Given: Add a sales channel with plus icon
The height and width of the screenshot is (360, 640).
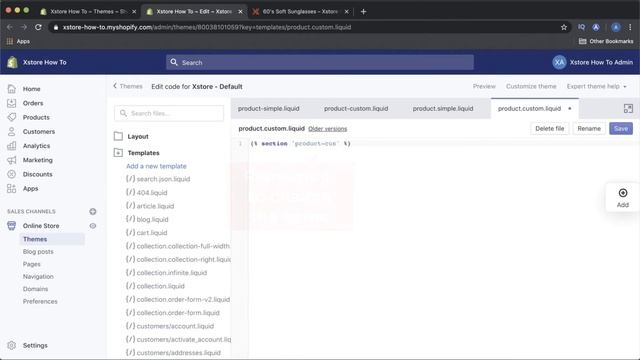Looking at the screenshot, I should click(x=93, y=211).
